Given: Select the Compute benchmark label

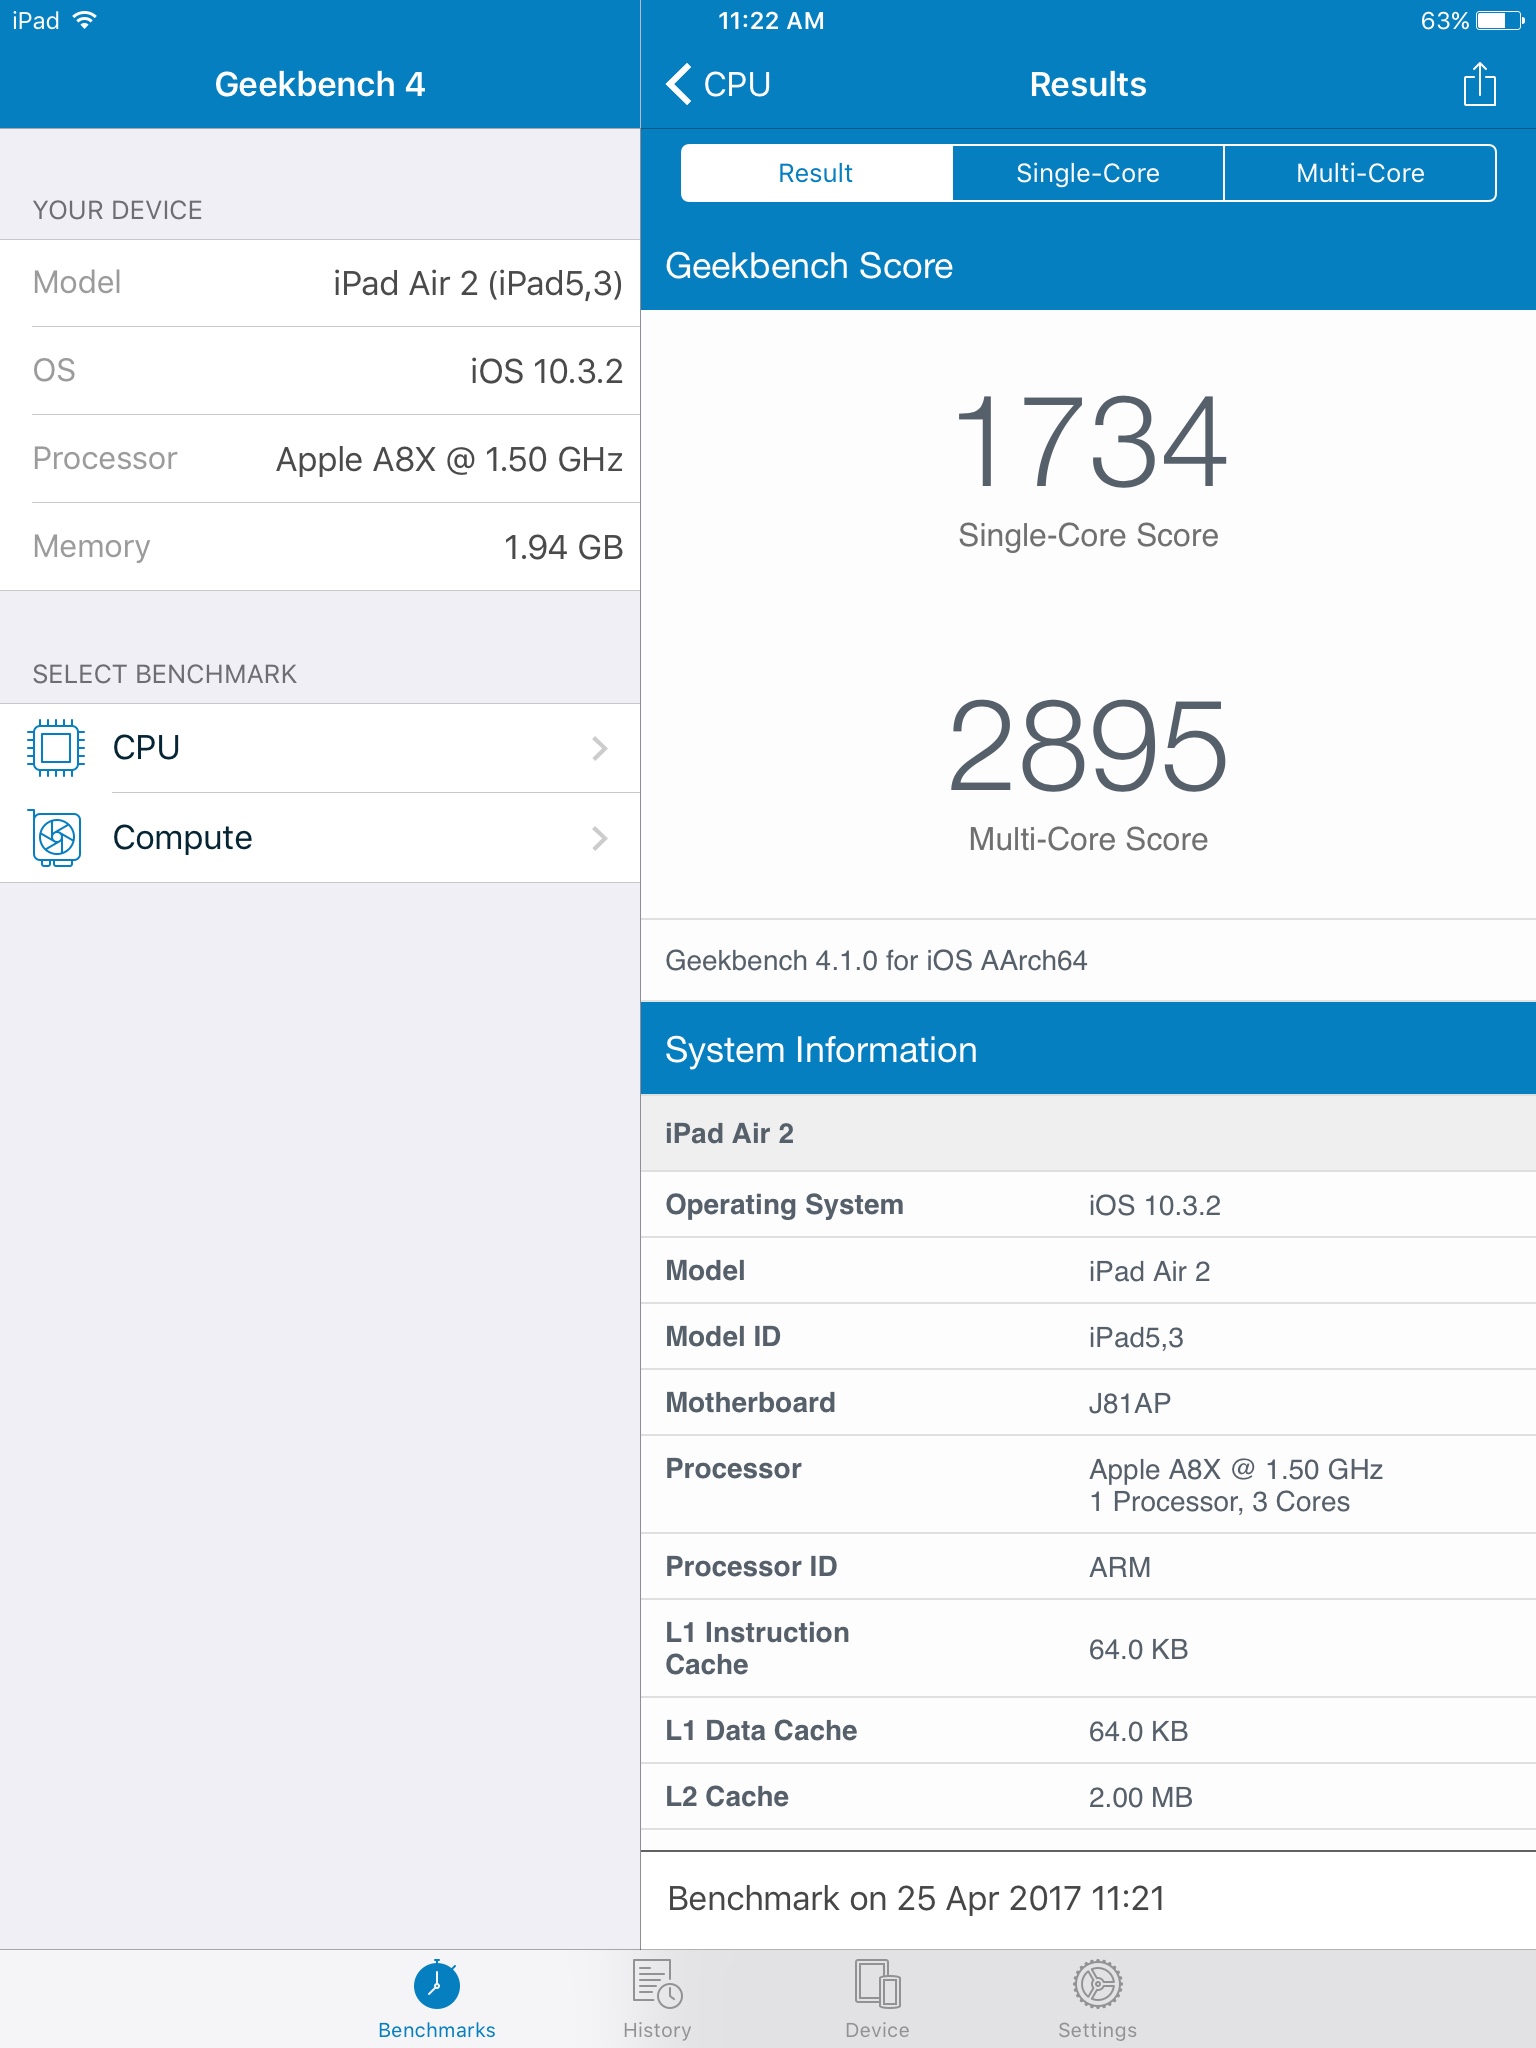Looking at the screenshot, I should (182, 838).
